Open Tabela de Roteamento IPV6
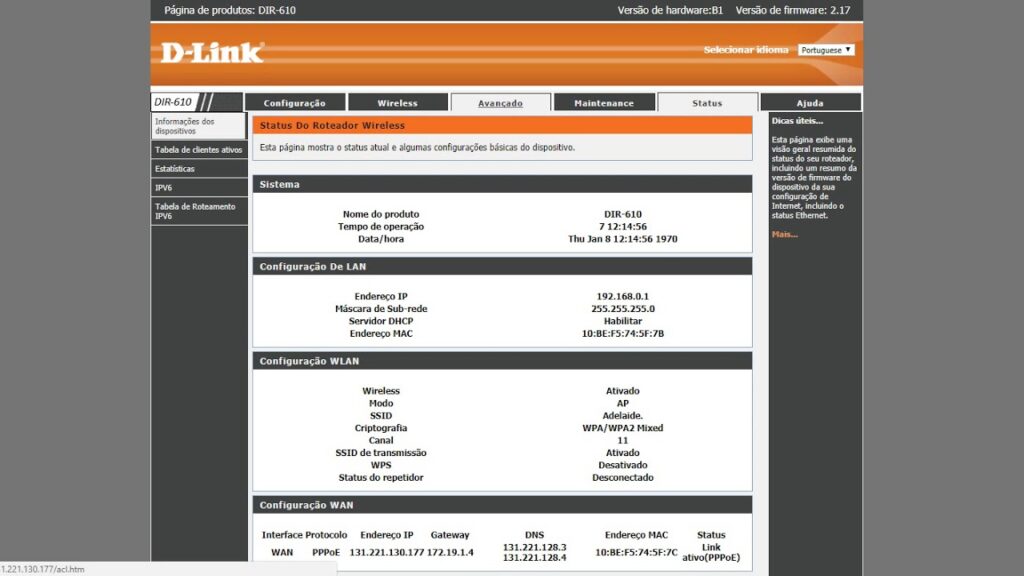Viewport: 1024px width, 576px height. pyautogui.click(x=199, y=211)
